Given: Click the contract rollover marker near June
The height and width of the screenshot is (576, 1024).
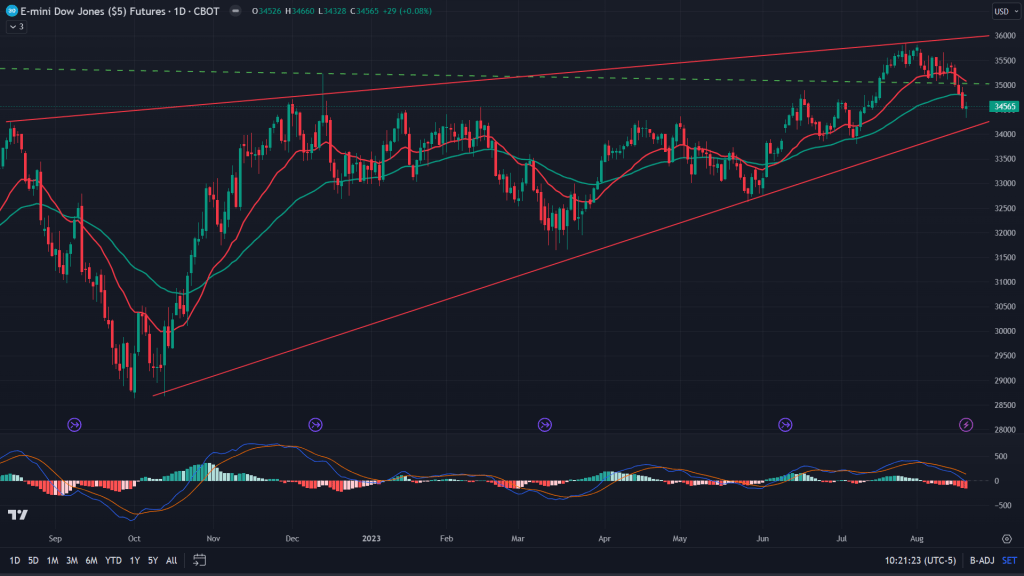Looking at the screenshot, I should coord(785,425).
